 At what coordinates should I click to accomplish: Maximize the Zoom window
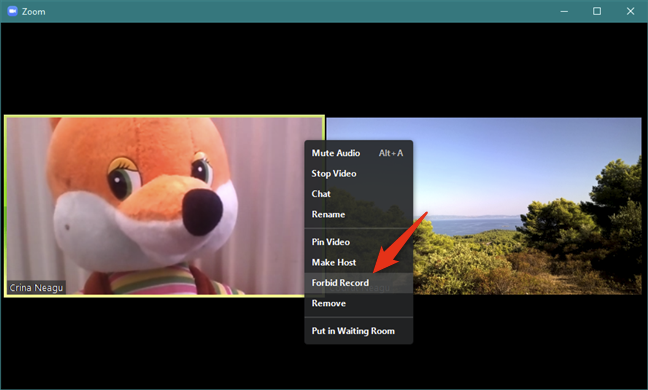click(597, 11)
